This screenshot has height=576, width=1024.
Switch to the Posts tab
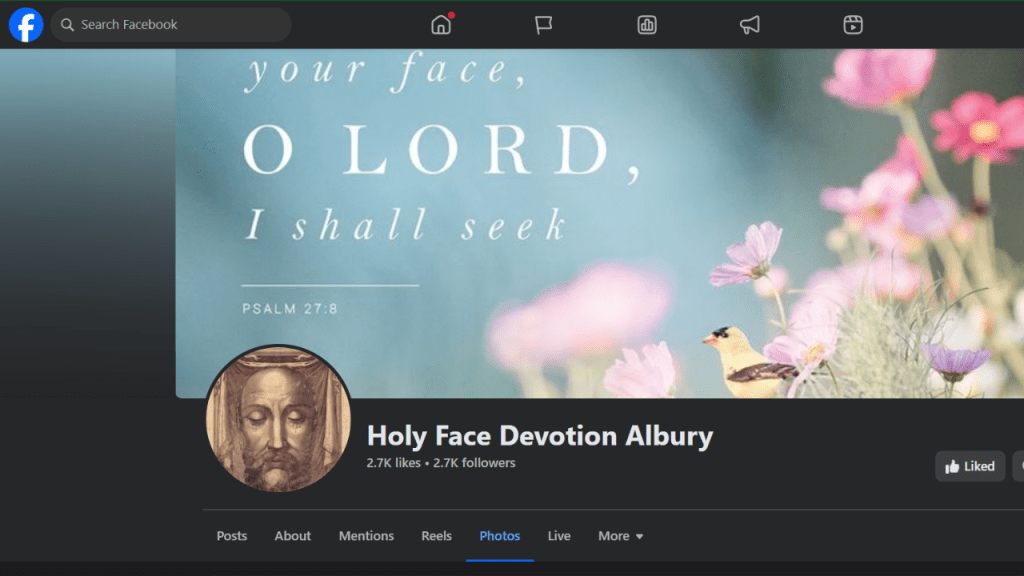[x=232, y=536]
